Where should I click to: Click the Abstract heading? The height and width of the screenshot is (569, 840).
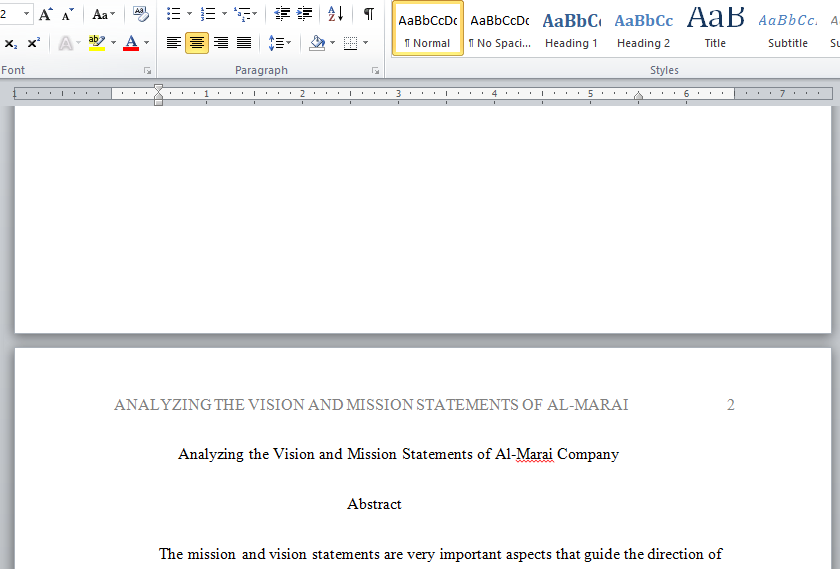[374, 504]
